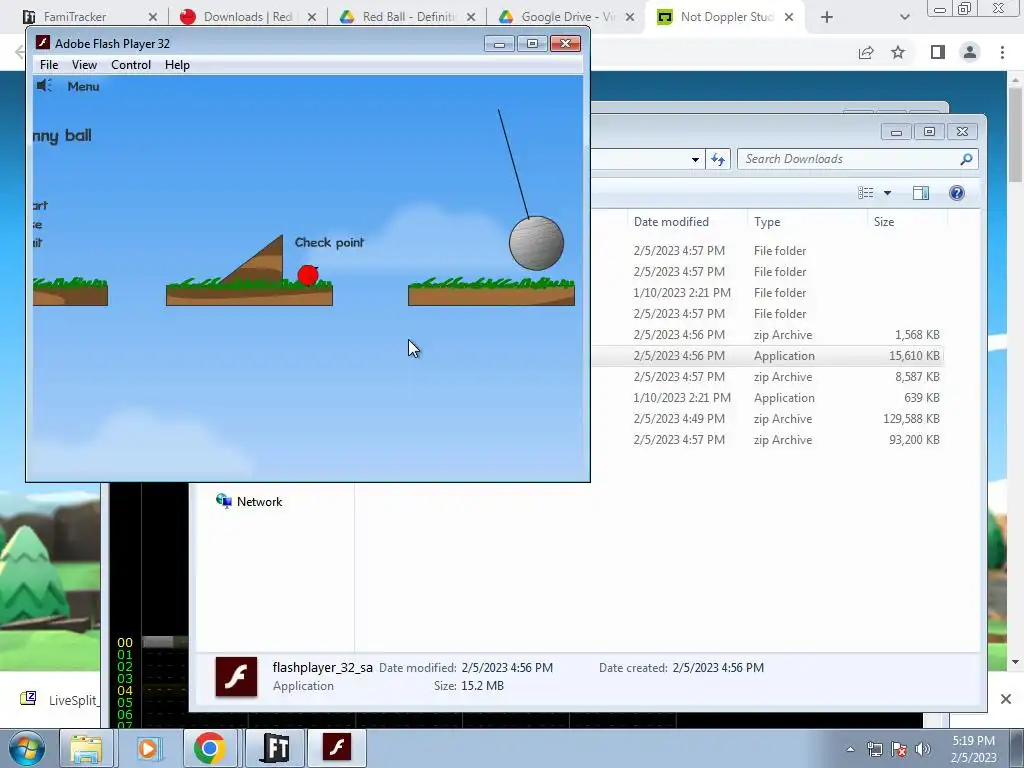Open Windows Media Player from taskbar
This screenshot has width=1024, height=768.
[148, 748]
